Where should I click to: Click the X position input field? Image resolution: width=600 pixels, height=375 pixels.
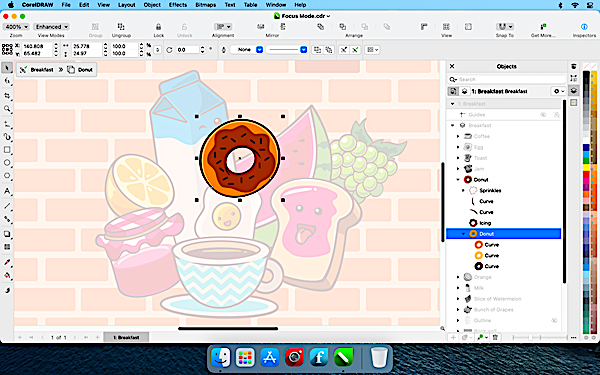[37, 46]
